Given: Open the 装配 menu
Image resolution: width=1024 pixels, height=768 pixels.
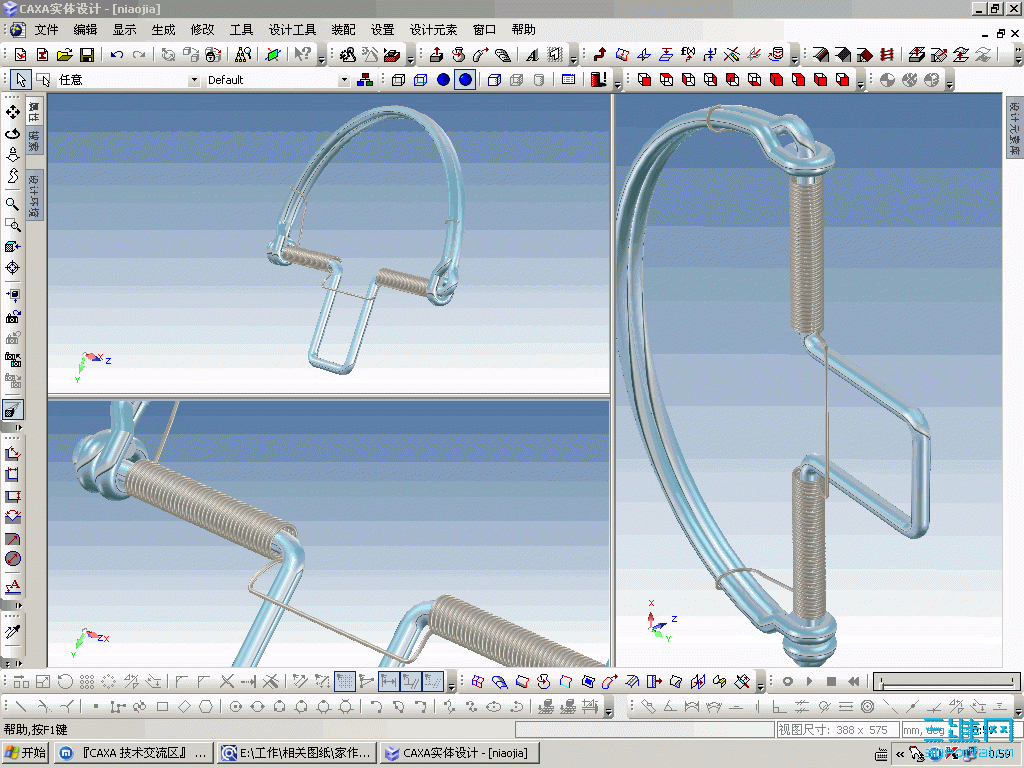Looking at the screenshot, I should tap(343, 29).
